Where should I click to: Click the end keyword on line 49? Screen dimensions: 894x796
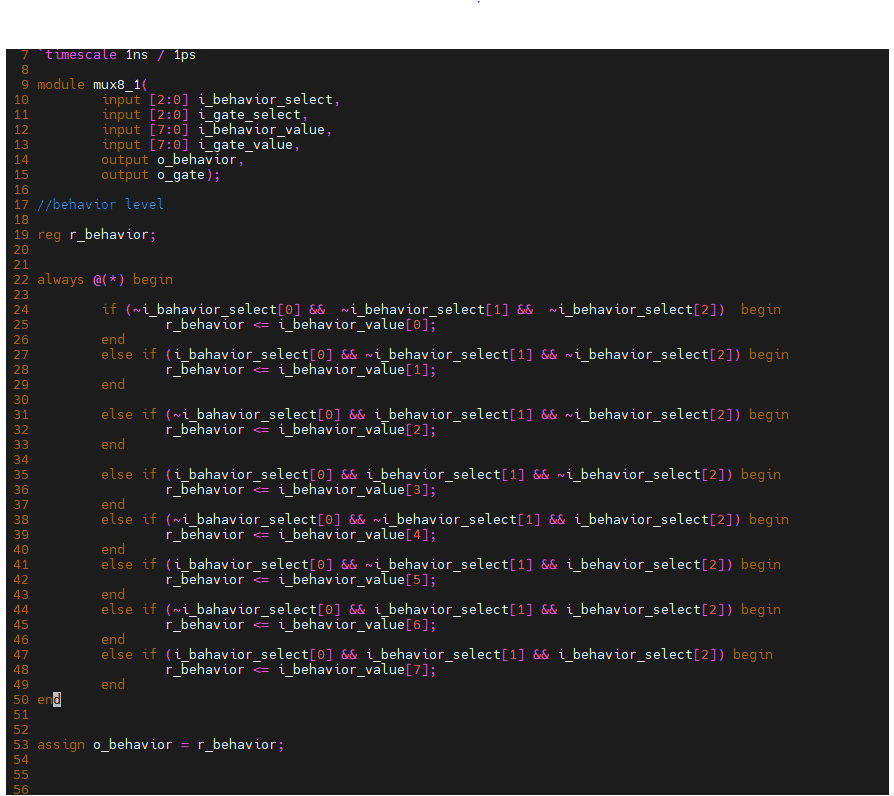click(113, 684)
